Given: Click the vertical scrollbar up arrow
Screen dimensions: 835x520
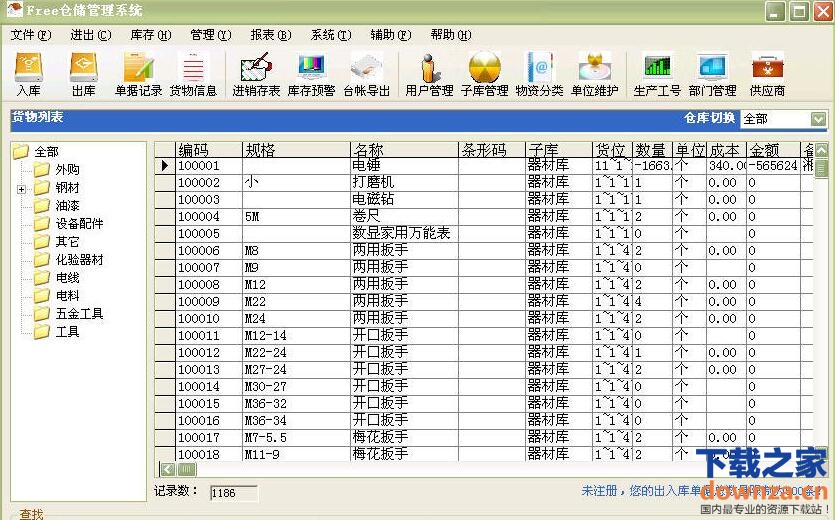Looking at the screenshot, I should click(820, 150).
